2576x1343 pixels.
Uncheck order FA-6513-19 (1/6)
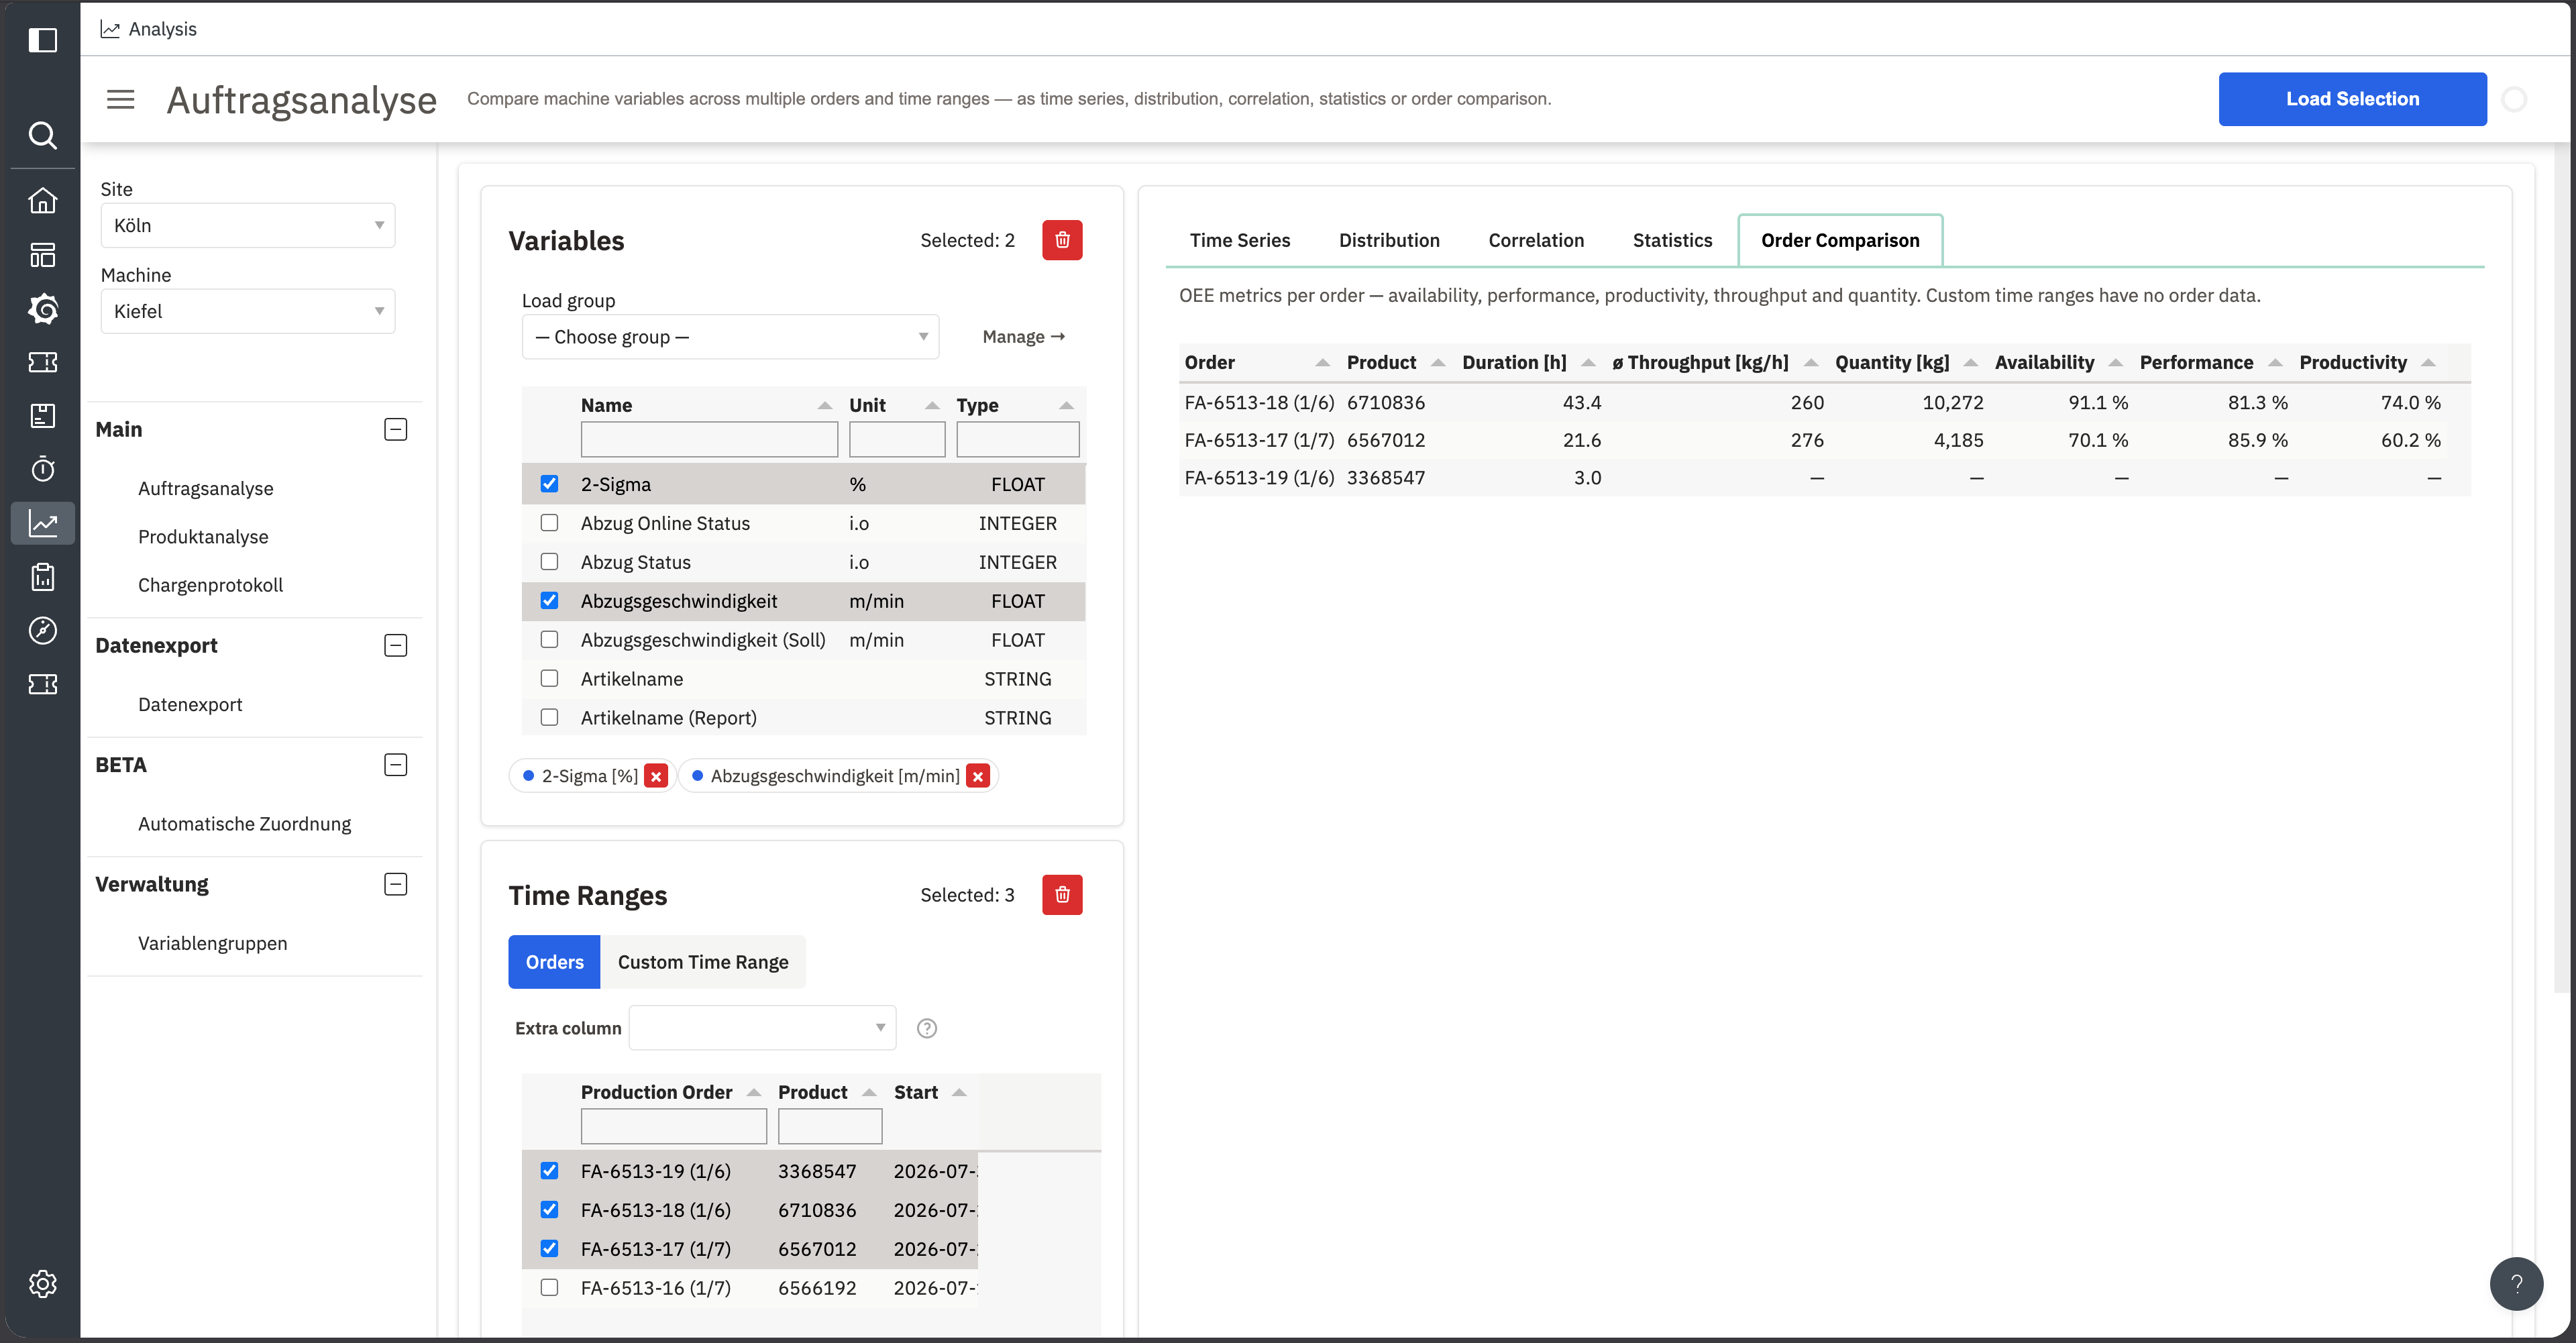(x=549, y=1171)
